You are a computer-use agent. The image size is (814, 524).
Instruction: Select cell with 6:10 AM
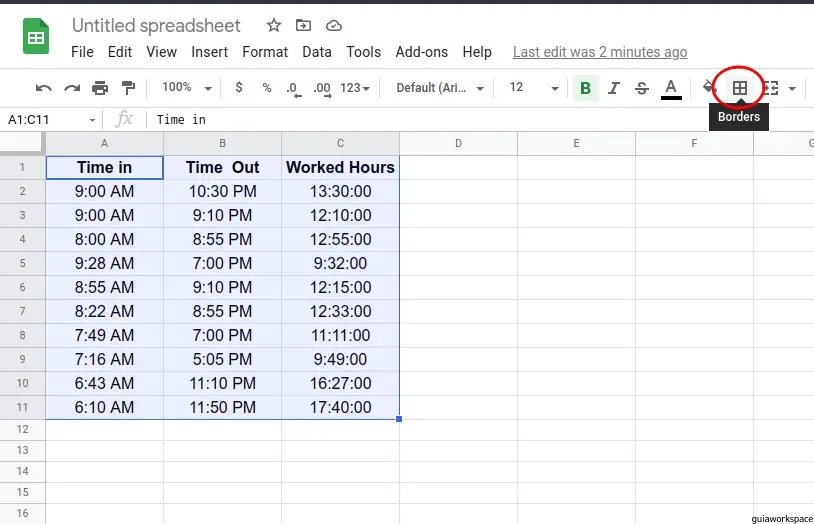click(104, 407)
